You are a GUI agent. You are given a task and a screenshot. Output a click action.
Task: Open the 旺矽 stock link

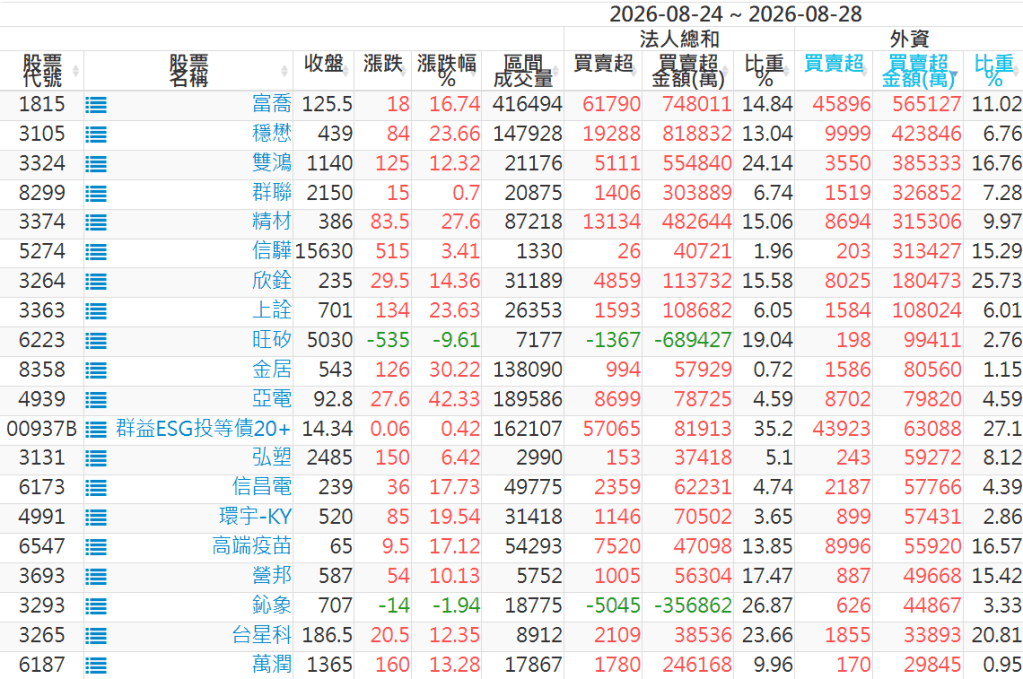click(271, 339)
